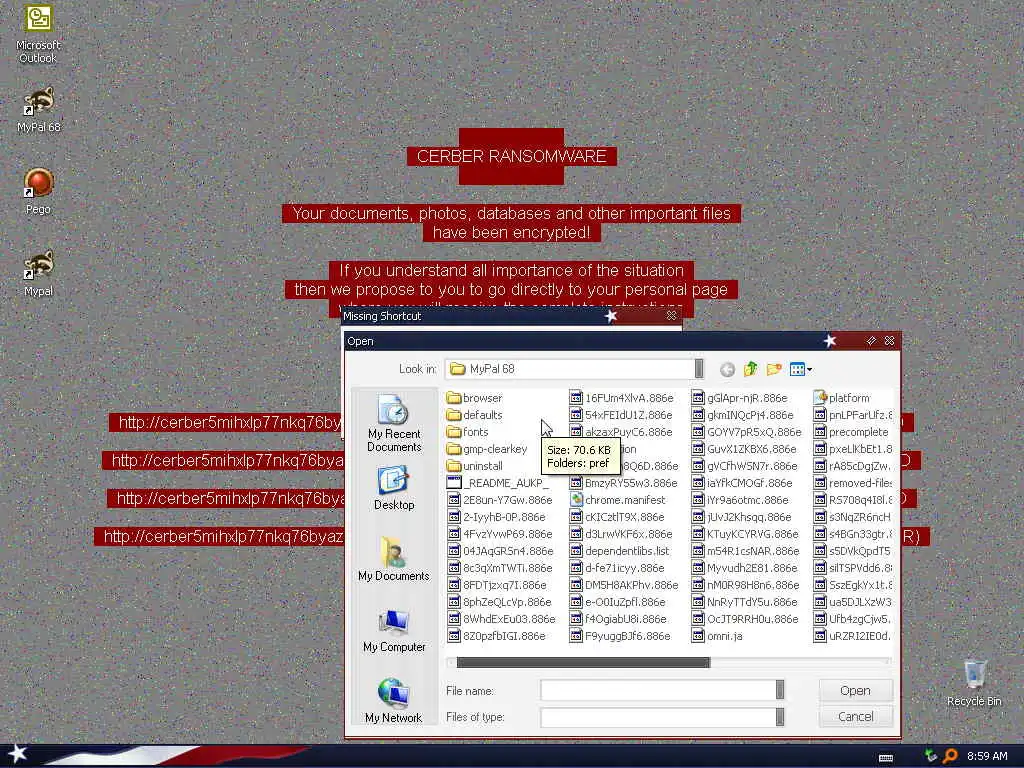This screenshot has height=768, width=1024.
Task: Select file F9yuggBJf6.886e
Action: pyautogui.click(x=620, y=635)
